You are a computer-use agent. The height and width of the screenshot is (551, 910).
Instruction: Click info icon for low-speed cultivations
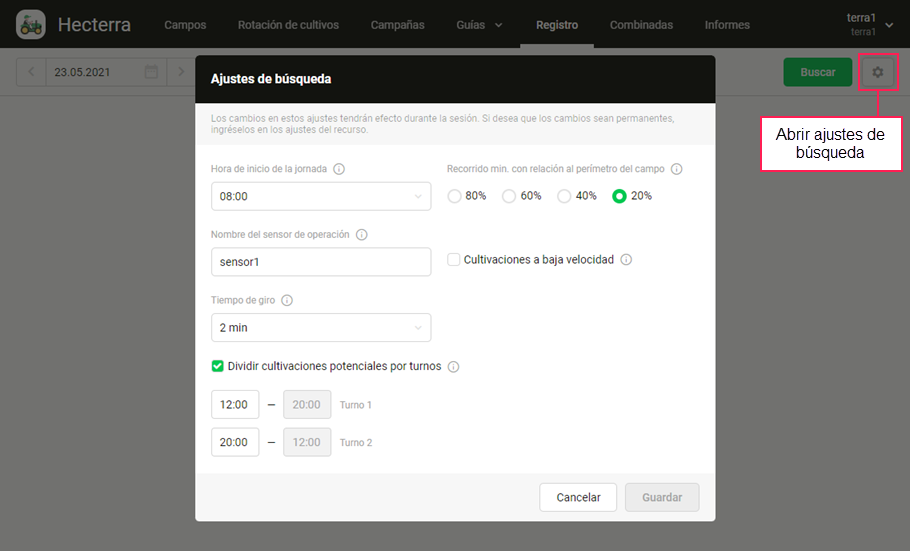(626, 260)
